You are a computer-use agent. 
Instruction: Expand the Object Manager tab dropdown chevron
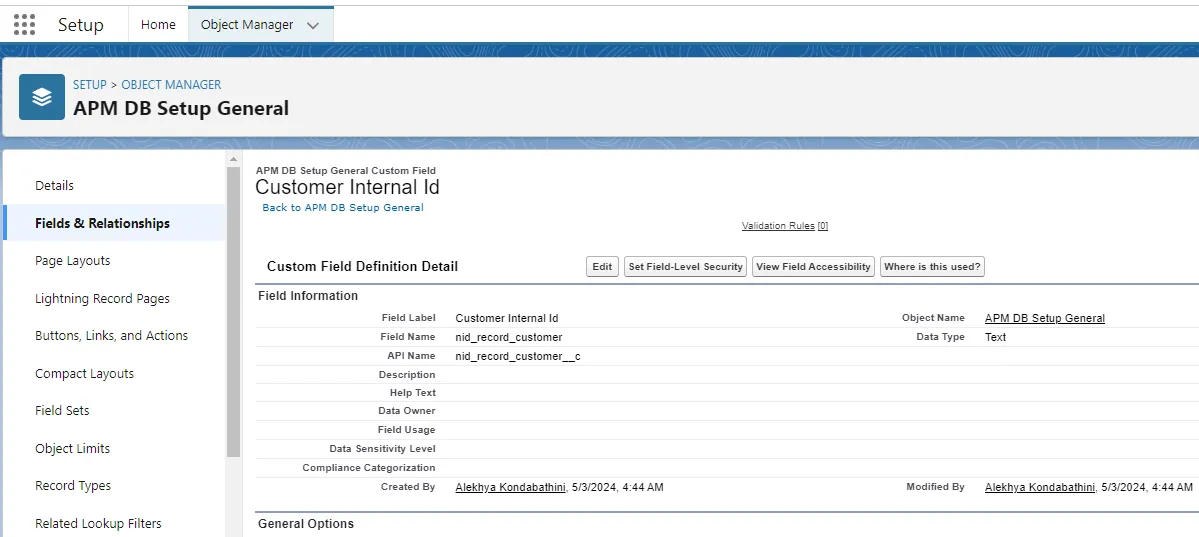[312, 25]
